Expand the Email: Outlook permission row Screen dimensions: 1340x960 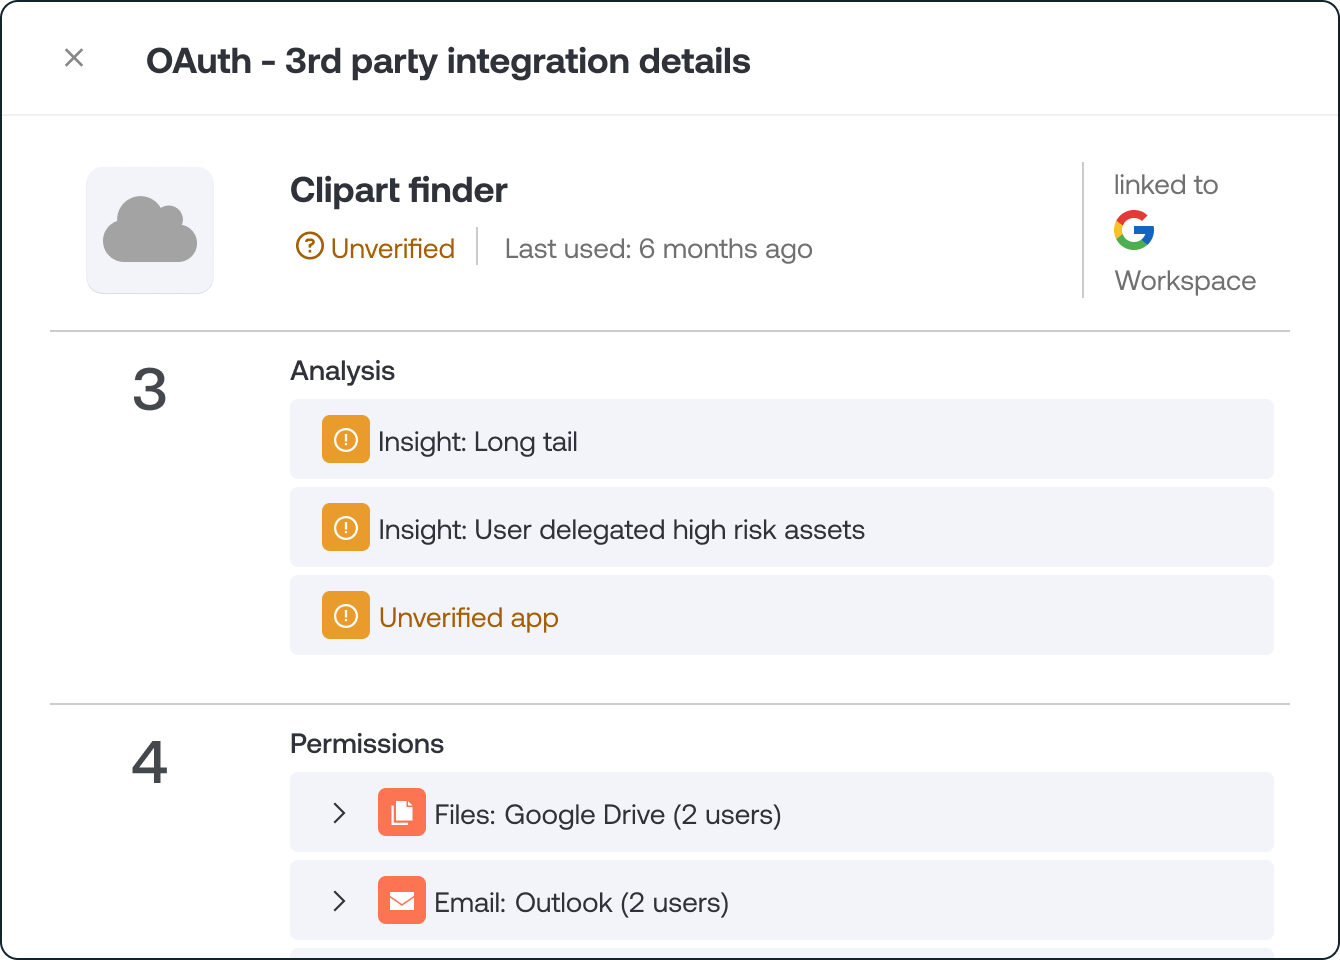[x=340, y=901]
